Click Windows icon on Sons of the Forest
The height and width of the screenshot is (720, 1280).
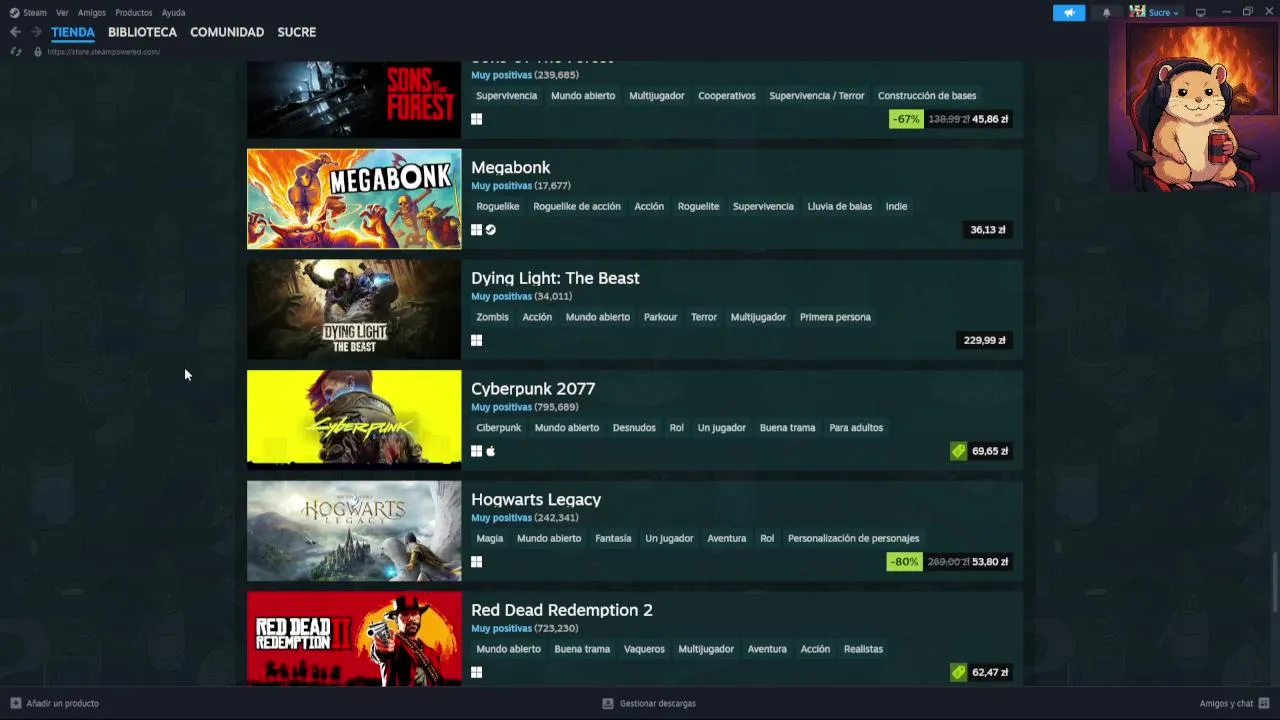pyautogui.click(x=476, y=119)
